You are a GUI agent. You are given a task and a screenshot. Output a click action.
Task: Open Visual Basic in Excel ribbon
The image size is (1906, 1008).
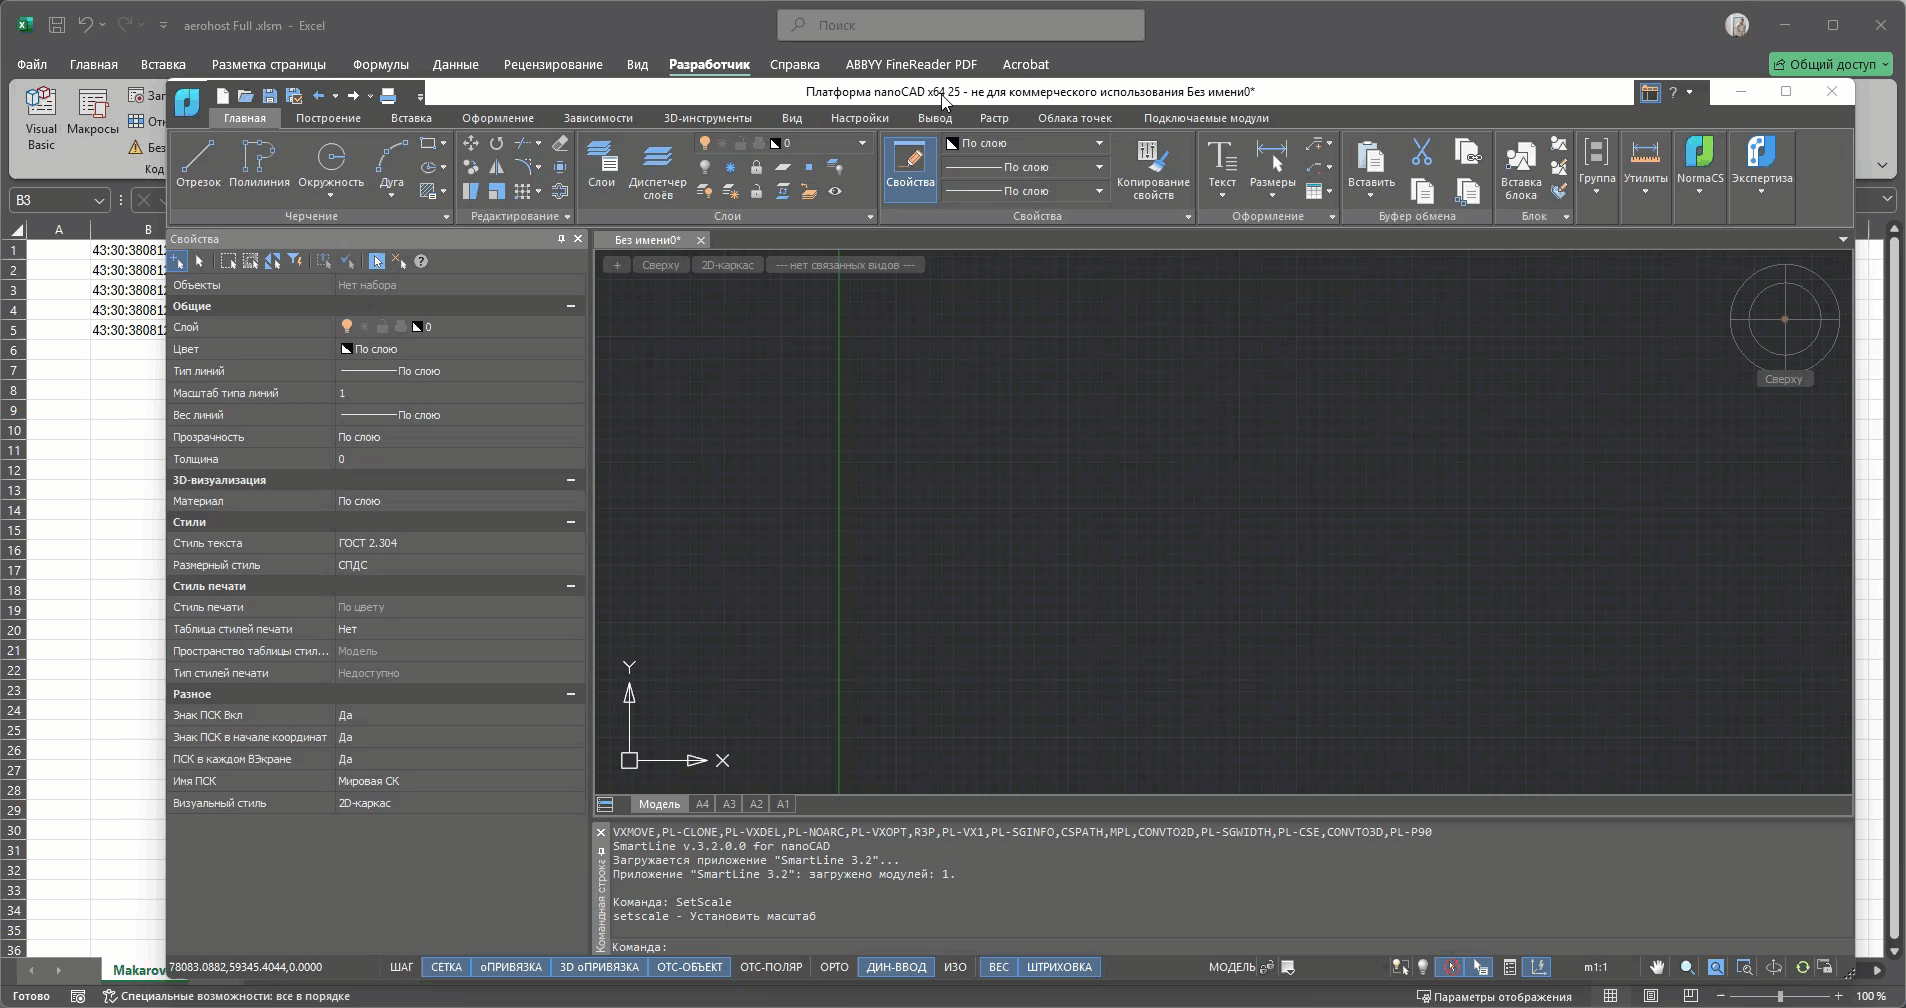coord(41,119)
